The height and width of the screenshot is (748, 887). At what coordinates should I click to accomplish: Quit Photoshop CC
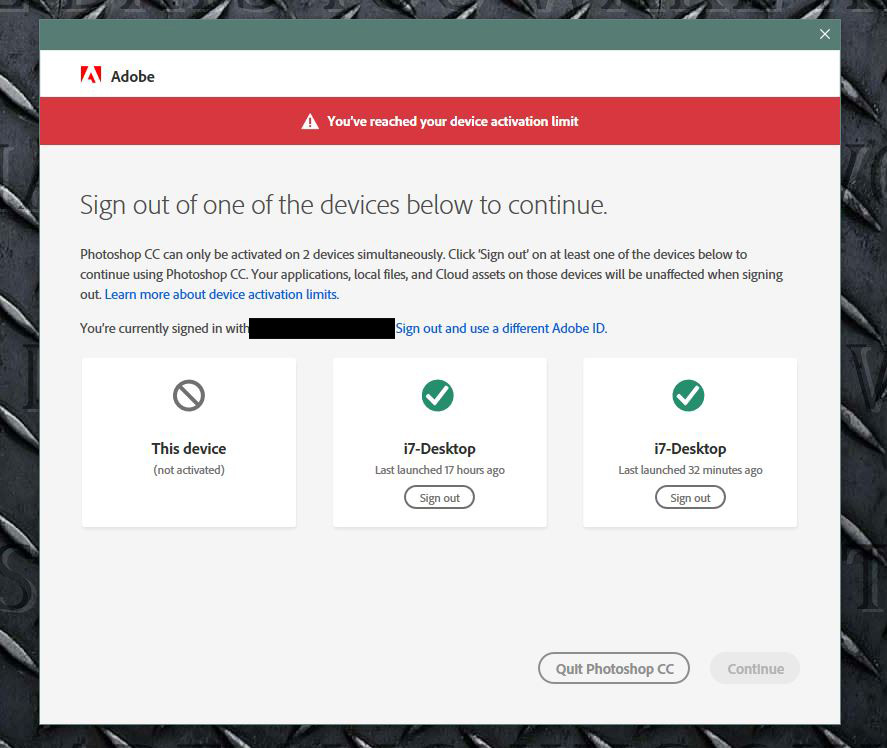pyautogui.click(x=614, y=668)
